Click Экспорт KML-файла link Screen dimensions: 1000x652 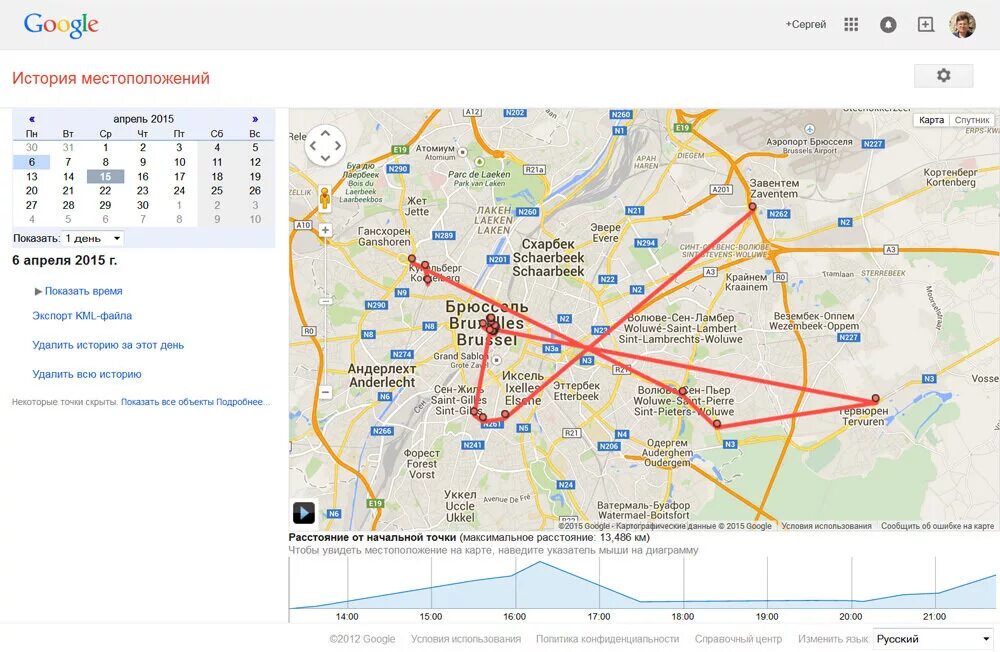[82, 316]
